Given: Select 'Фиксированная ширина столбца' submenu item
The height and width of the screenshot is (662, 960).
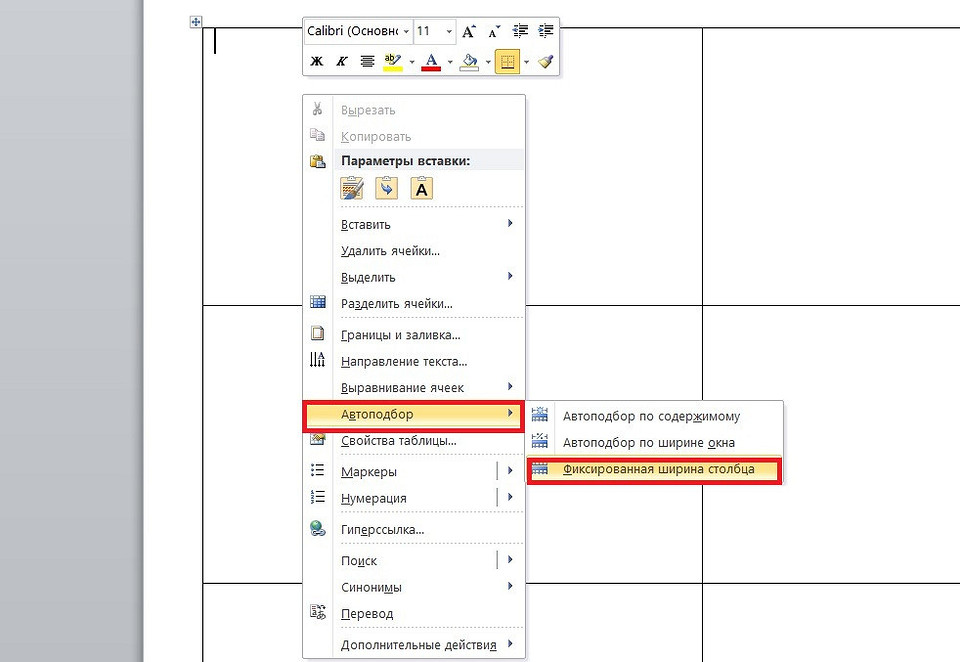Looking at the screenshot, I should pos(658,469).
